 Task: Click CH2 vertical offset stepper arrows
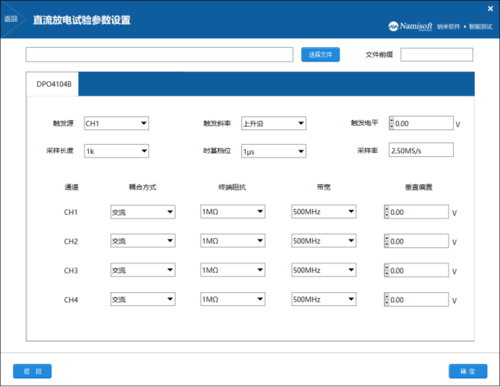point(387,241)
